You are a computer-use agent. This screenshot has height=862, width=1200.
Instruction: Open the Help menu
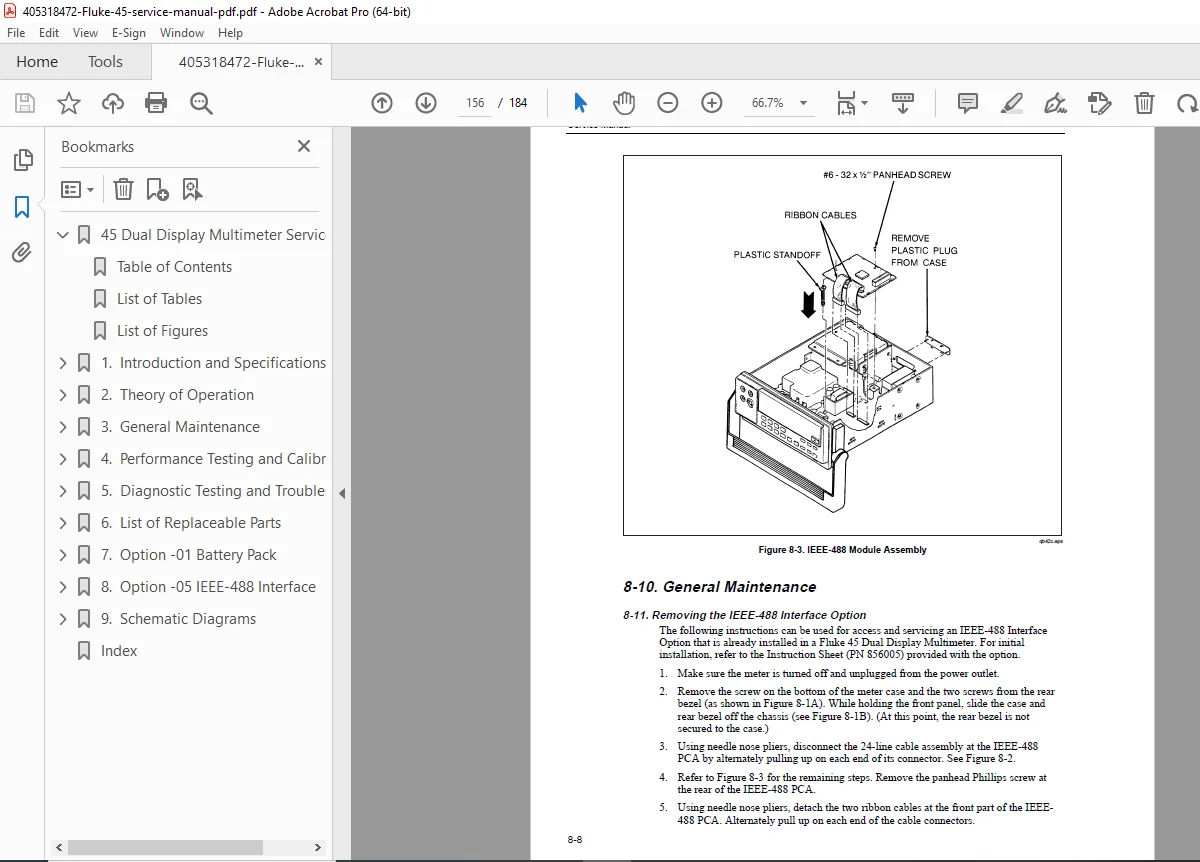pos(231,33)
